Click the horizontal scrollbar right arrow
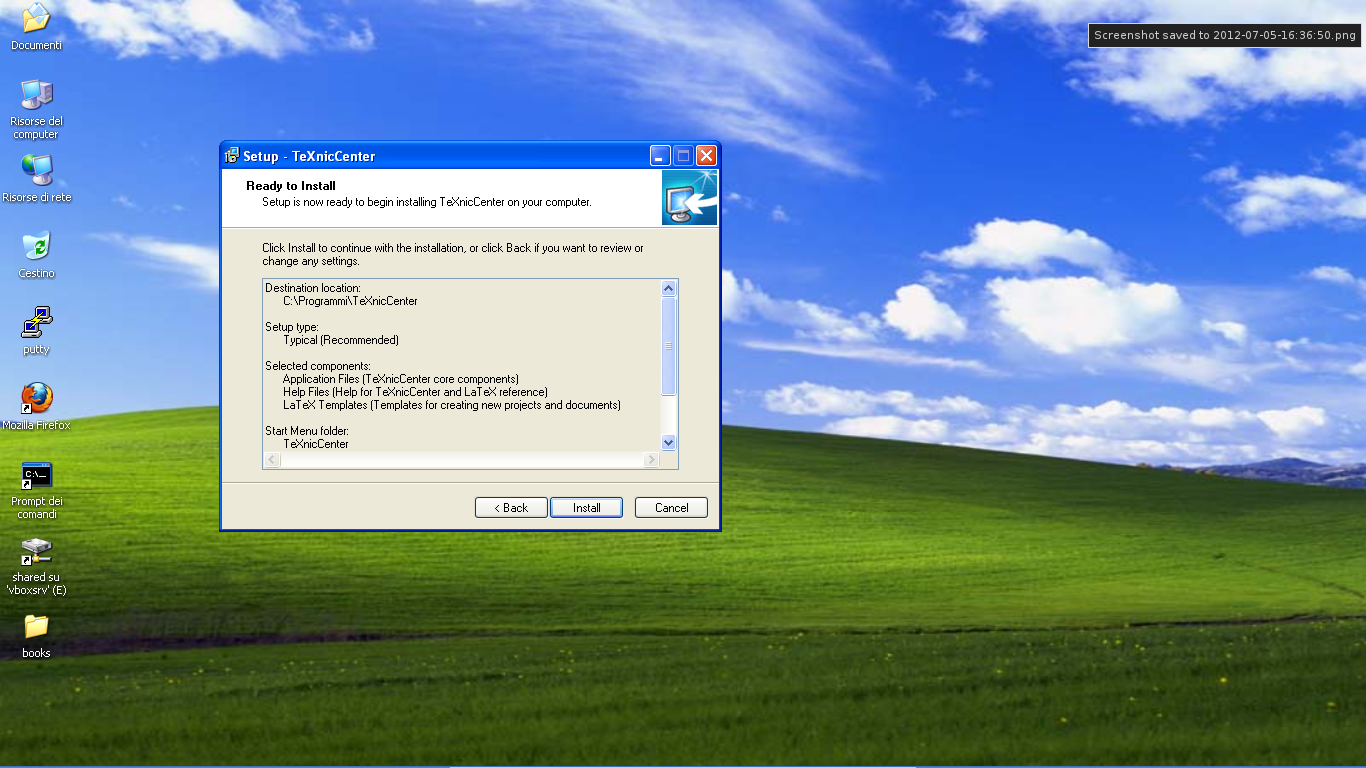Screen dimensions: 1366x768 pyautogui.click(x=651, y=460)
